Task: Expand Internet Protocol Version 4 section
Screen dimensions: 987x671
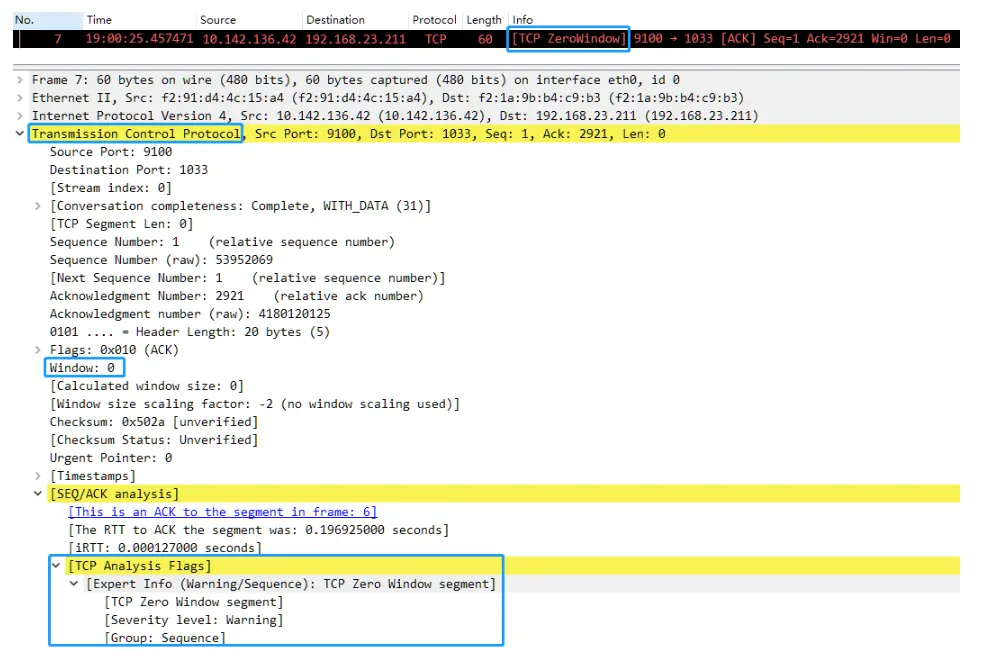Action: point(20,116)
